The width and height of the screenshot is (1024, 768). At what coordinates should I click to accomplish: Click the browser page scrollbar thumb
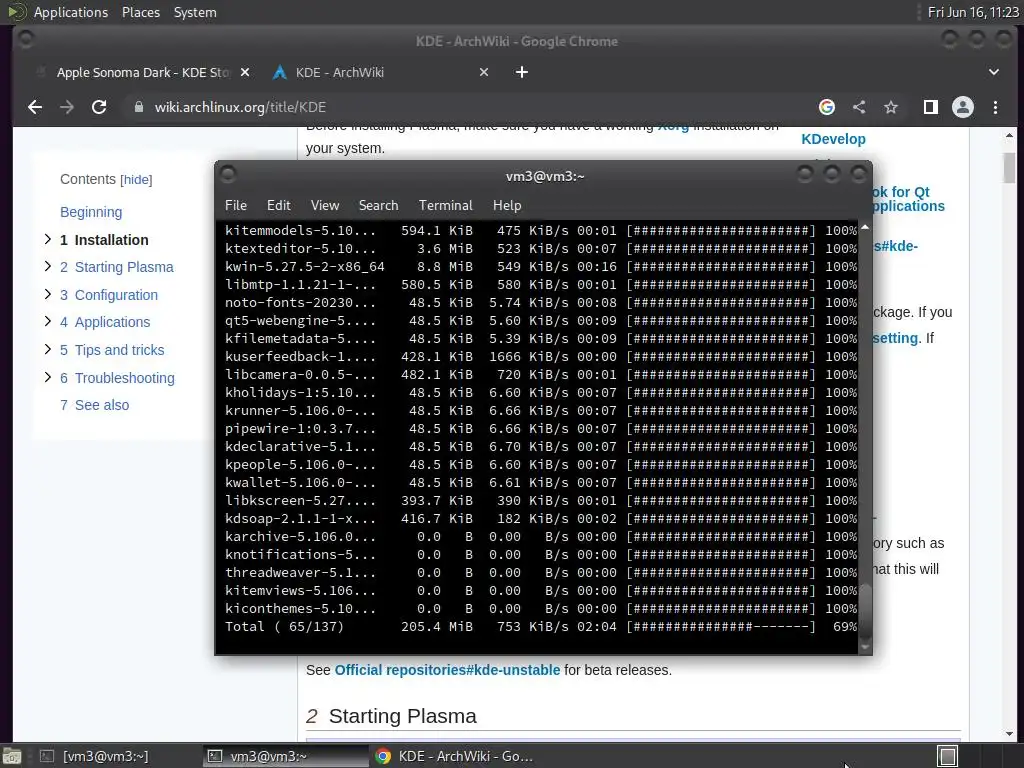pyautogui.click(x=1010, y=168)
